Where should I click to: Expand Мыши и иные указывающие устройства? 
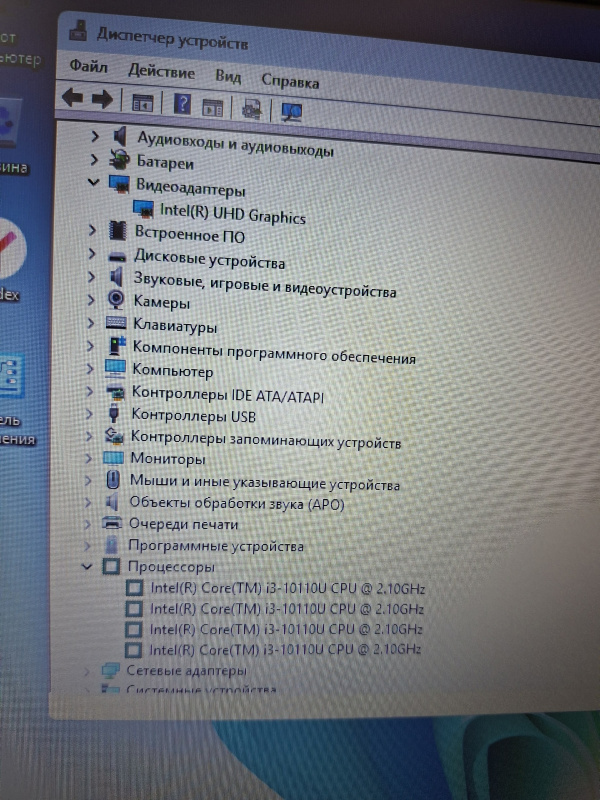coord(88,480)
